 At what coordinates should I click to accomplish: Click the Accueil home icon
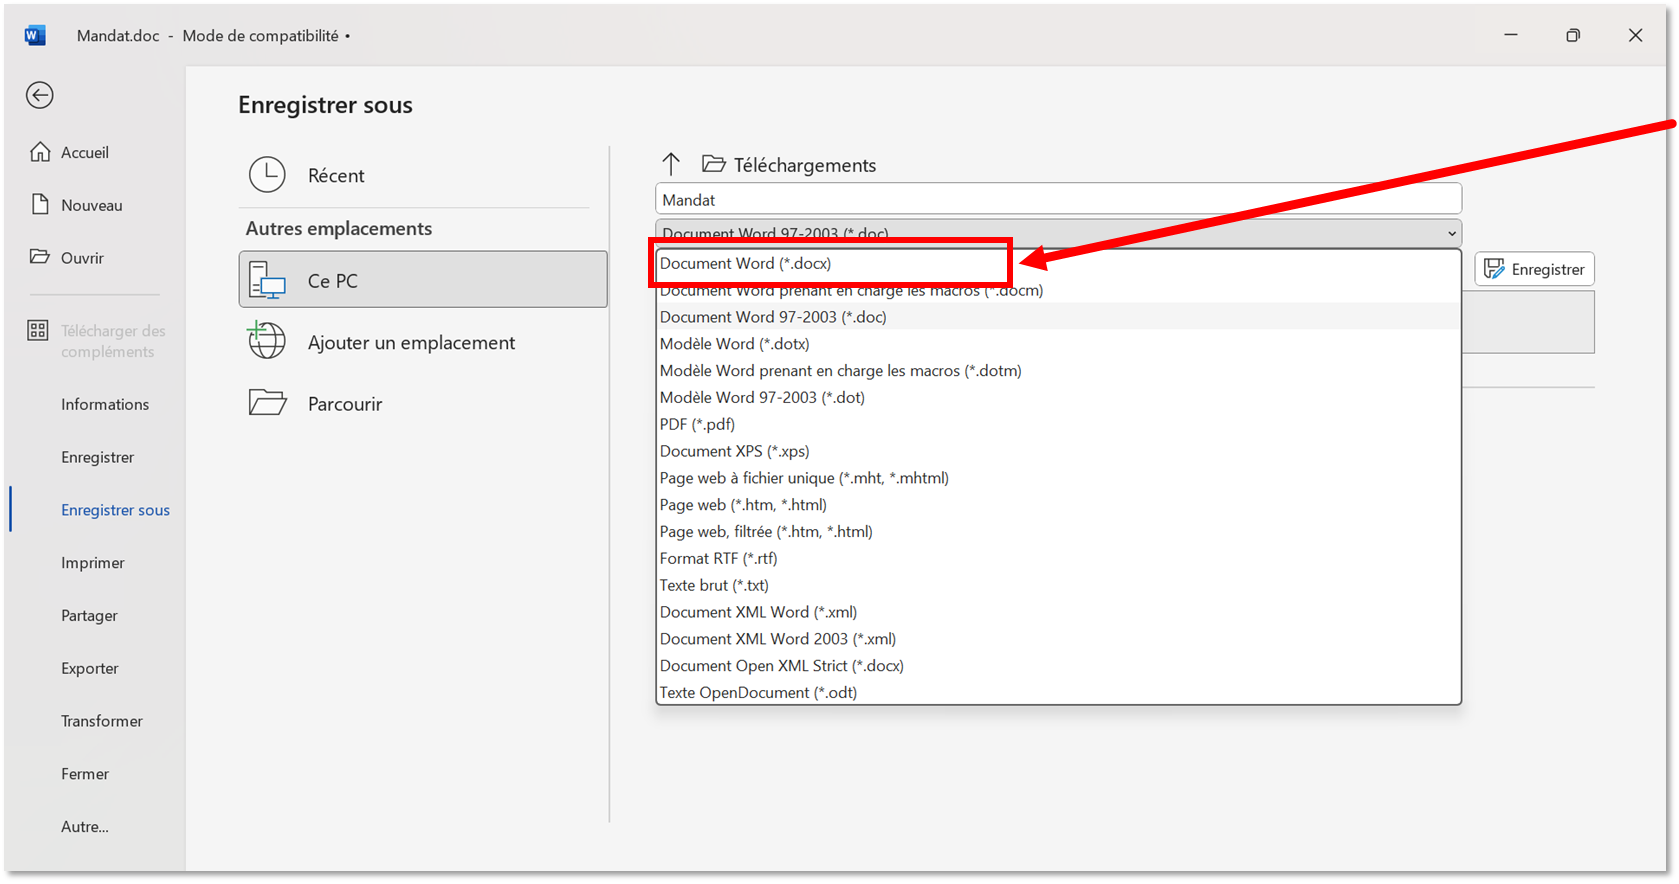click(40, 152)
